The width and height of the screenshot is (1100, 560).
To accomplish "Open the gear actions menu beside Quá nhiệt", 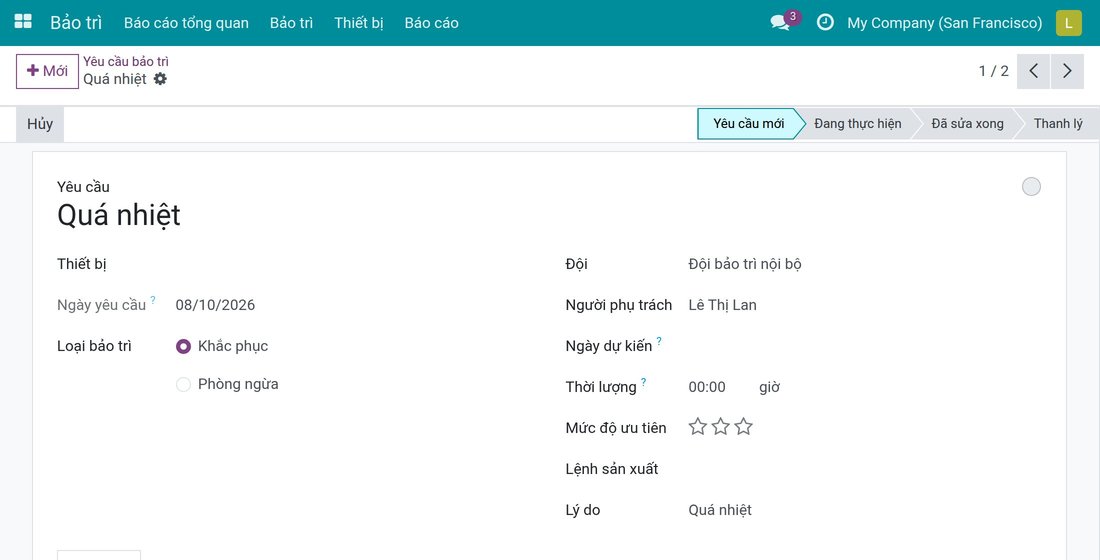I will (x=160, y=79).
